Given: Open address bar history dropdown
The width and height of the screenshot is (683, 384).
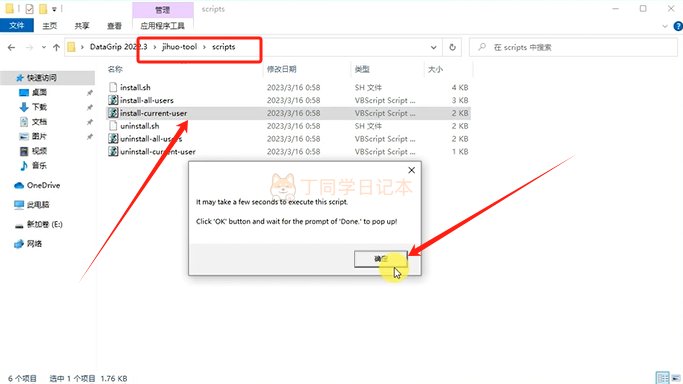Looking at the screenshot, I should 433,47.
